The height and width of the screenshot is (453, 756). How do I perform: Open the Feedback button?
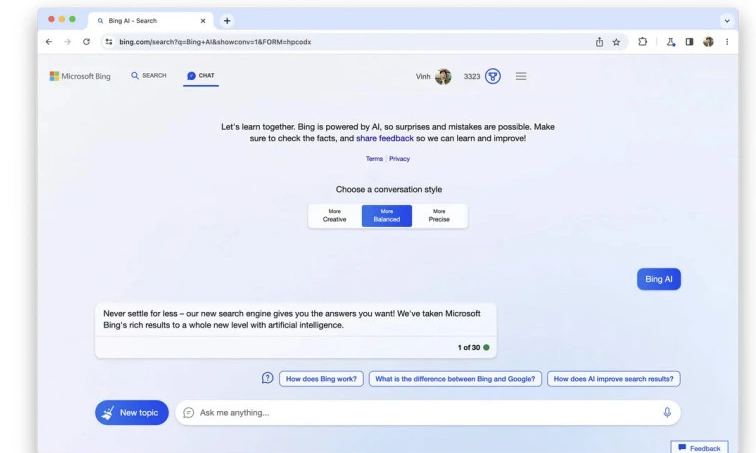coord(699,448)
